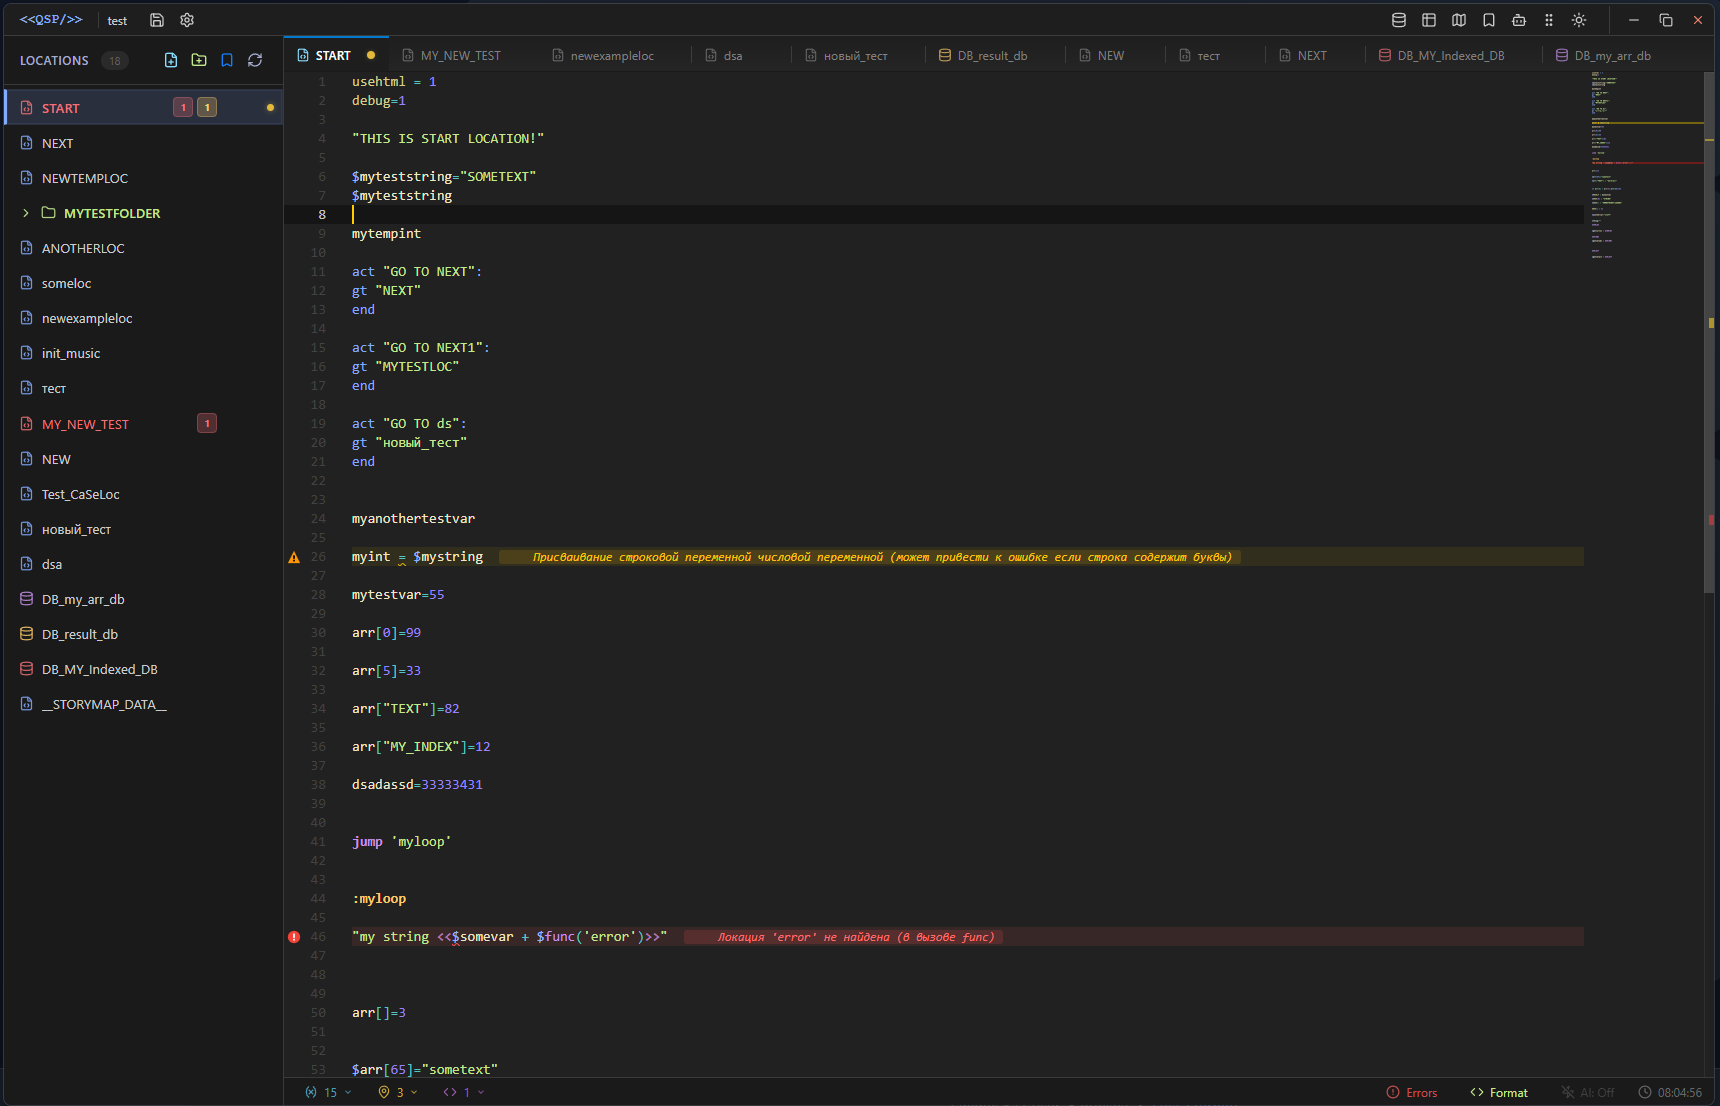The image size is (1720, 1106).
Task: Open locations dropdown showing 3 in status bar
Action: 398,1092
